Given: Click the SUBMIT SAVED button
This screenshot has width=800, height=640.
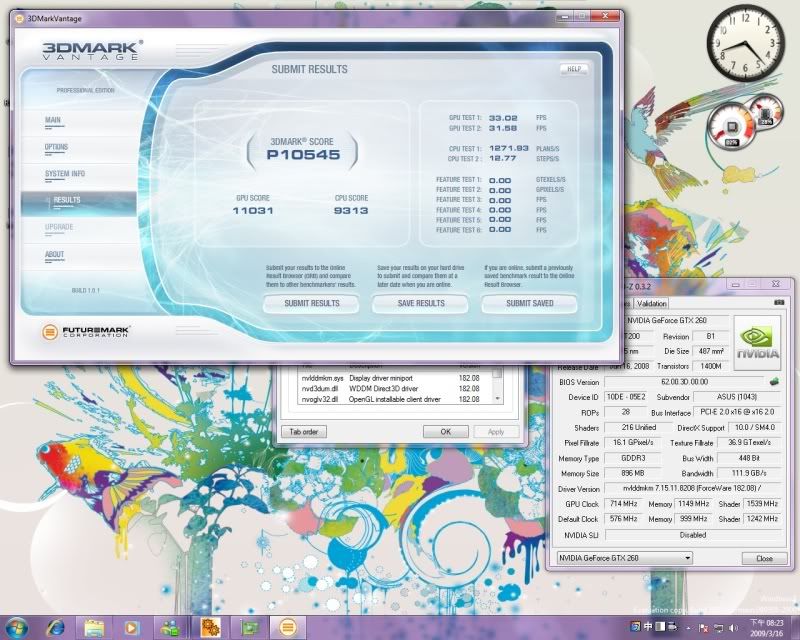Looking at the screenshot, I should [529, 303].
